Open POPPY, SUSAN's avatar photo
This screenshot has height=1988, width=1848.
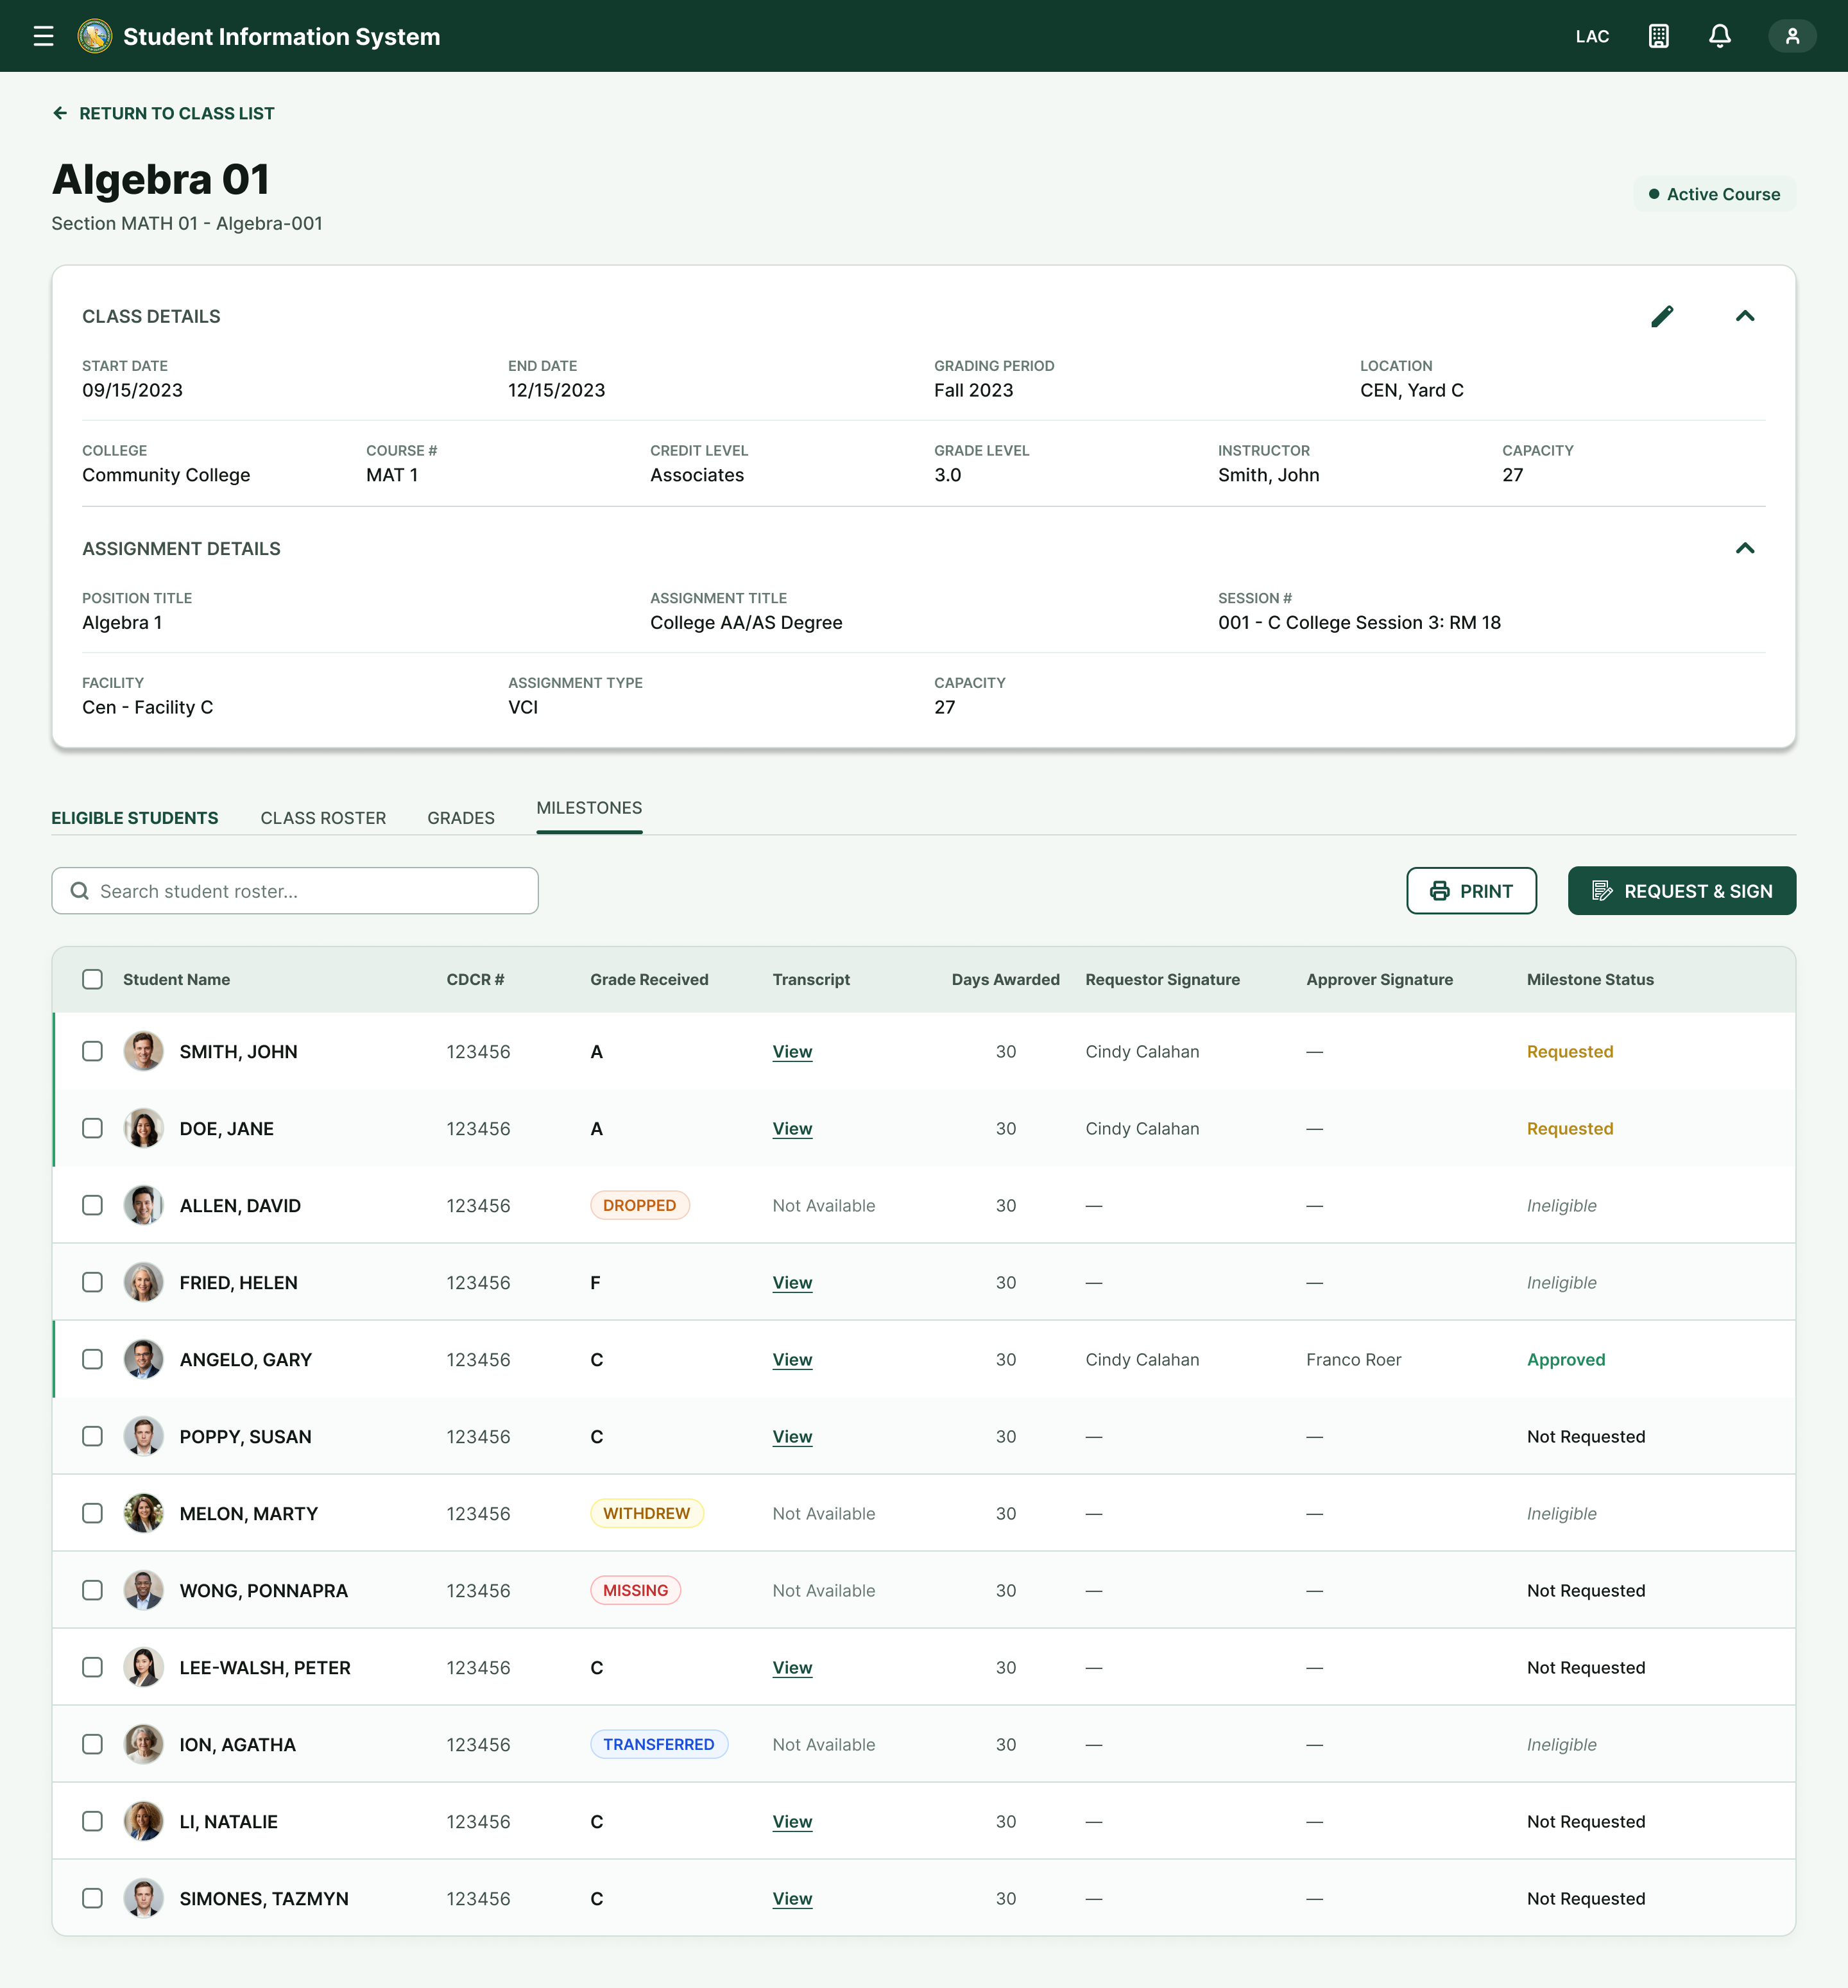click(x=143, y=1436)
